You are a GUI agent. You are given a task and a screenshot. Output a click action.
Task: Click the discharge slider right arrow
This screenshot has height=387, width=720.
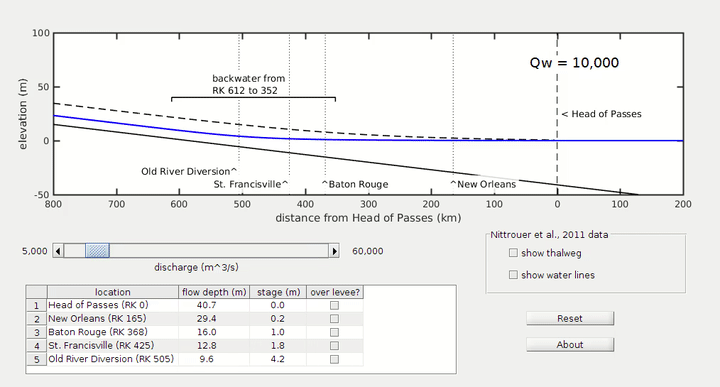(334, 251)
